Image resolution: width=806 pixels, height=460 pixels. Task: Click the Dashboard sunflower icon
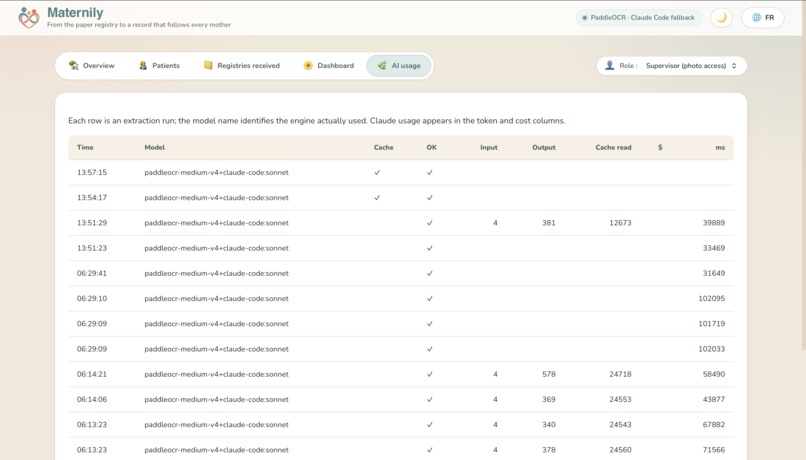[x=308, y=65]
